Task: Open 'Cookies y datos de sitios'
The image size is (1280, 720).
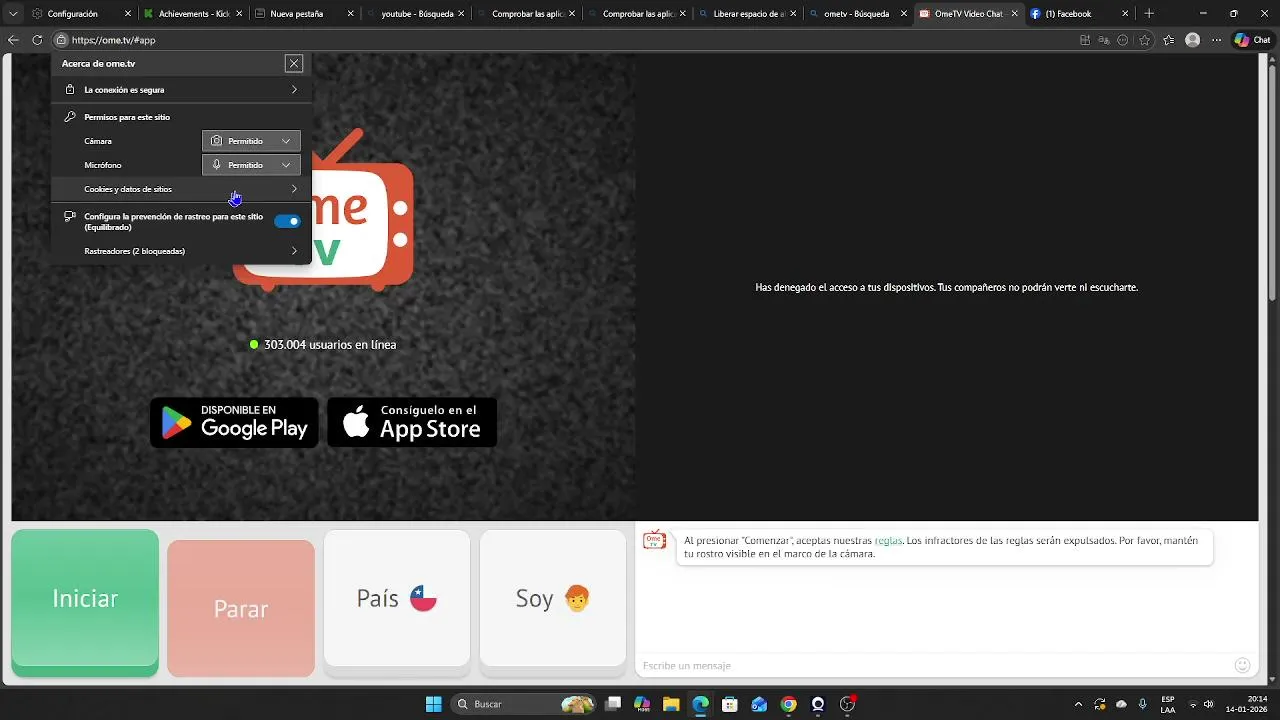Action: point(181,189)
